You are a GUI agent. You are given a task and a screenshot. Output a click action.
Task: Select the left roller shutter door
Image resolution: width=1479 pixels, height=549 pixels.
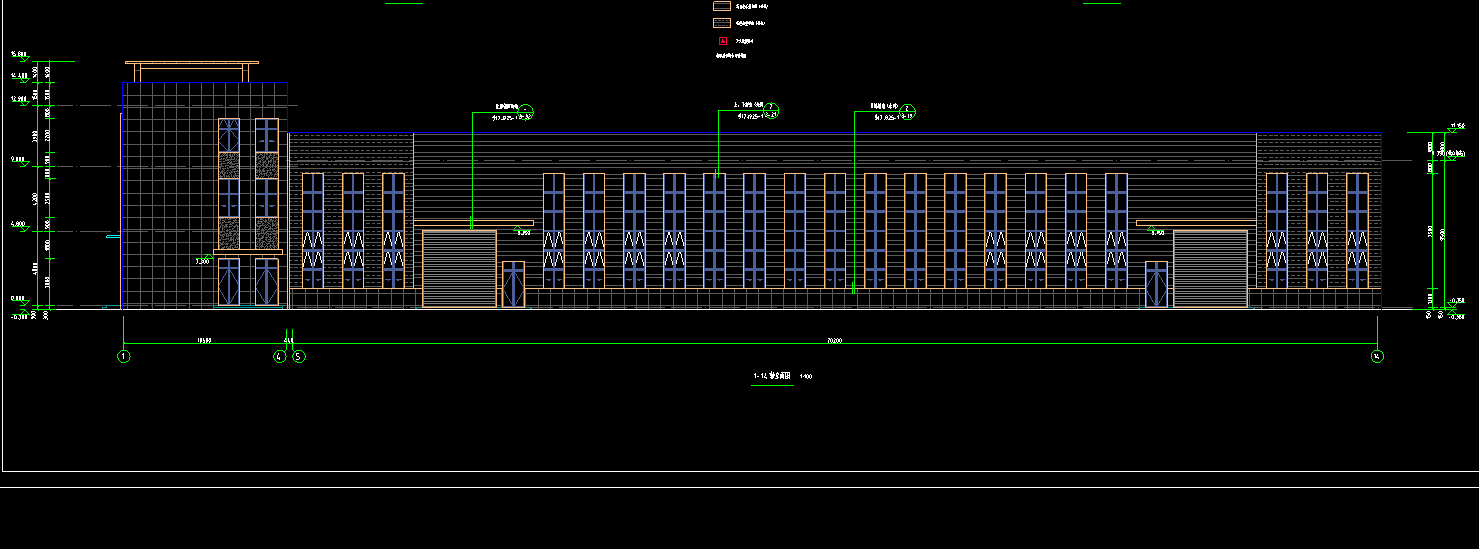(459, 268)
